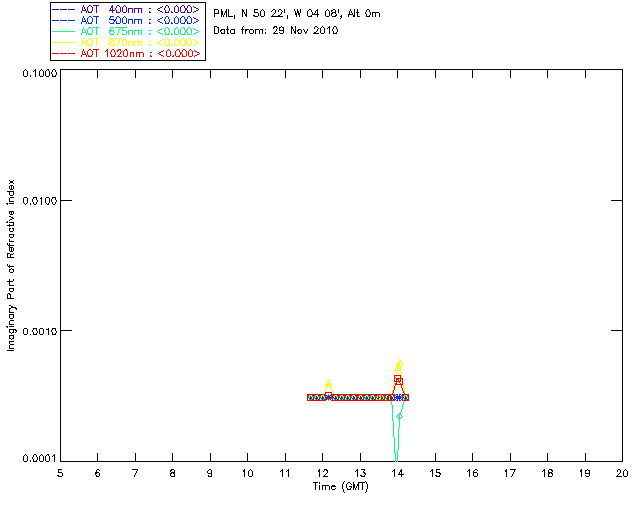Click the x-axis tick label 15
The image size is (640, 512).
point(435,474)
